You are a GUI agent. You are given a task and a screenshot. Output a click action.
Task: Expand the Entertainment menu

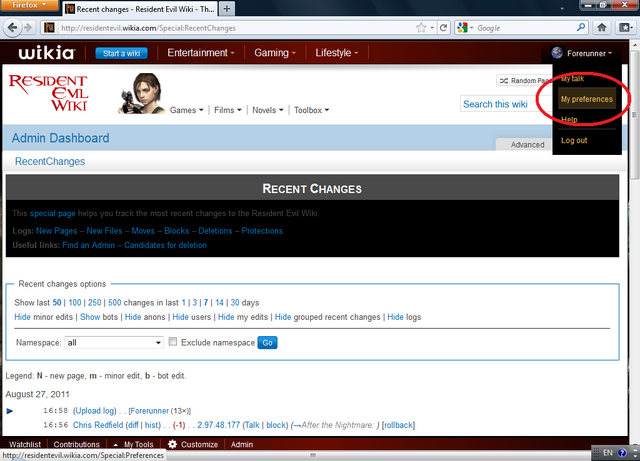pyautogui.click(x=201, y=53)
